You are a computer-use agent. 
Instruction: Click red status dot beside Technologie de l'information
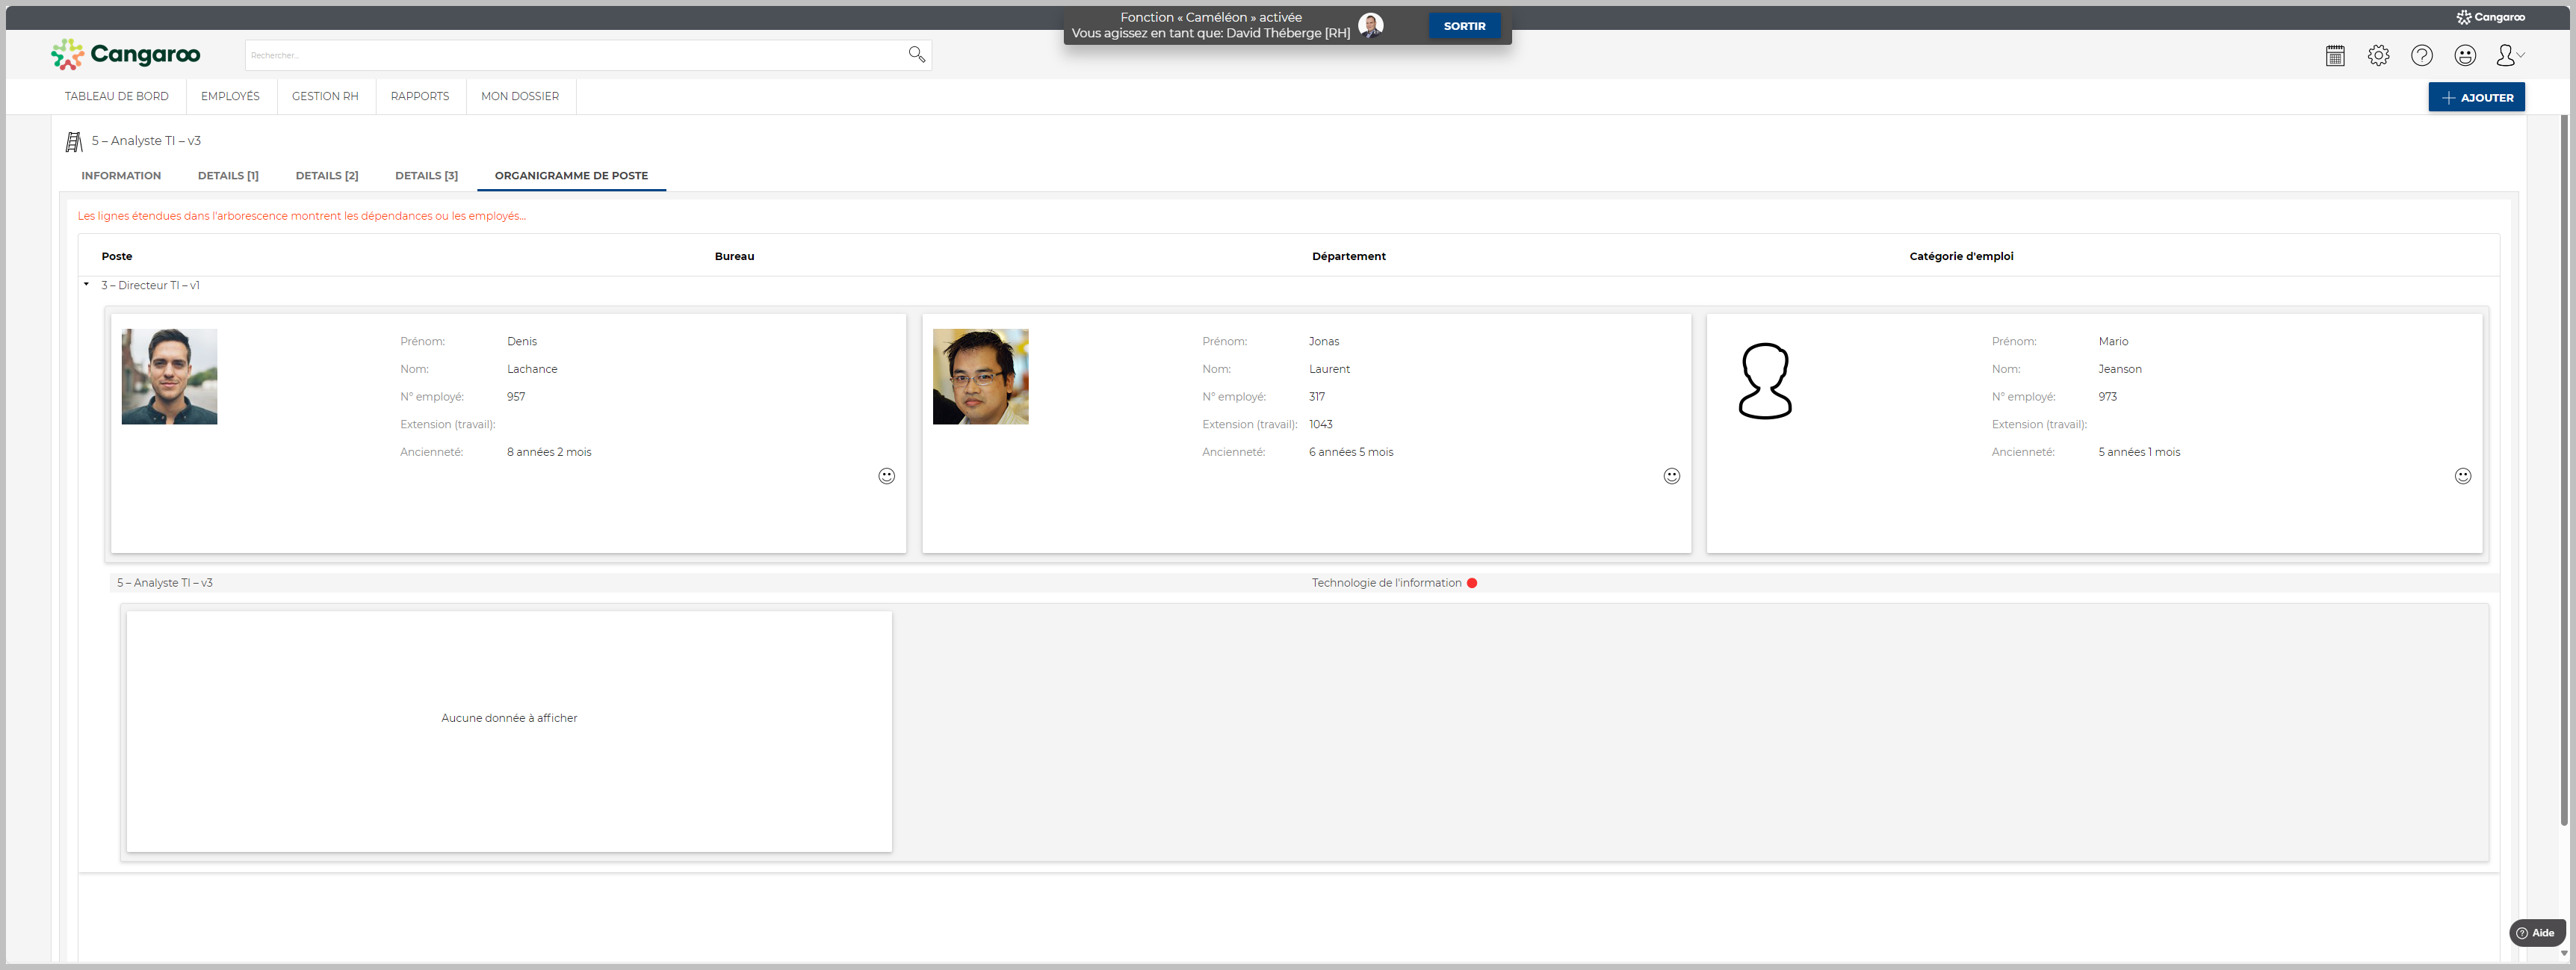[1471, 583]
